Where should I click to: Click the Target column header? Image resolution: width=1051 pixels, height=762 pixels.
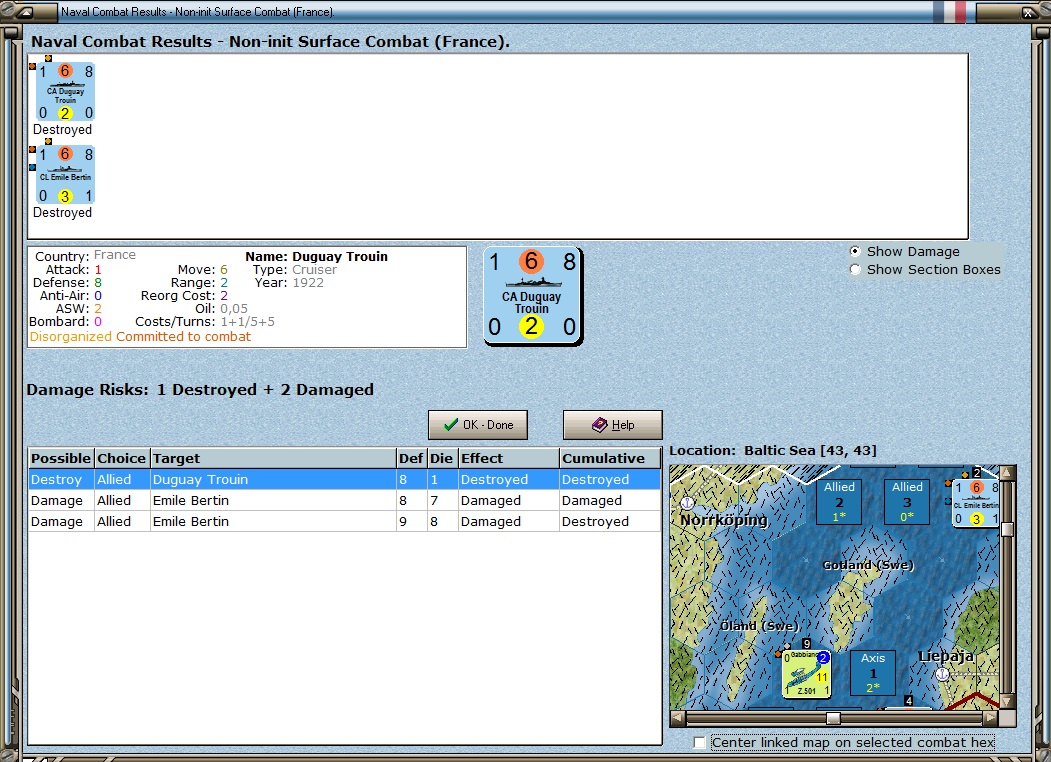click(x=273, y=458)
